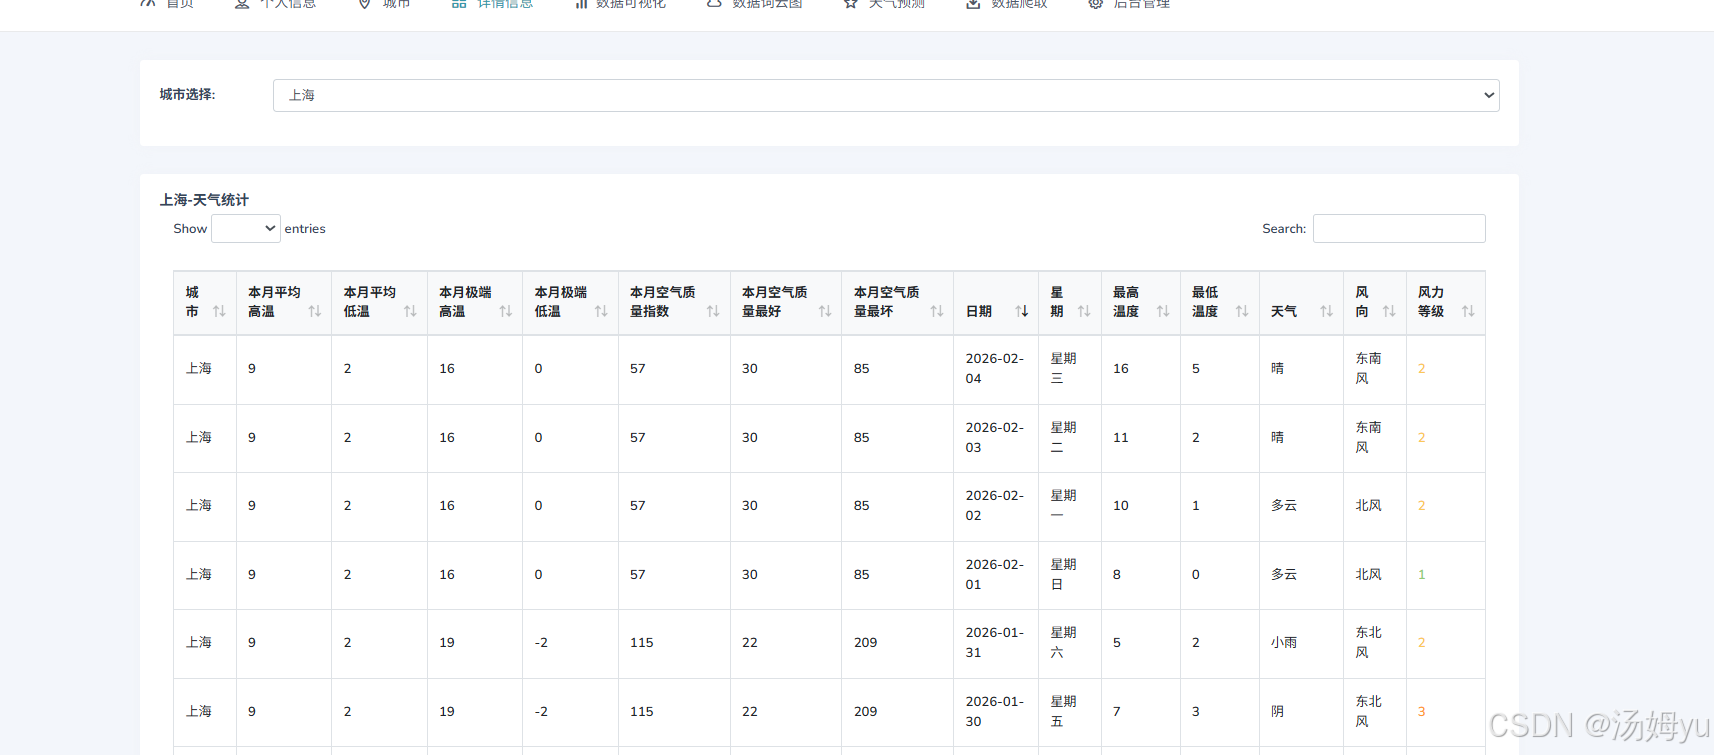Image resolution: width=1714 pixels, height=755 pixels.
Task: Click the 风力等级 column header
Action: (x=1445, y=303)
